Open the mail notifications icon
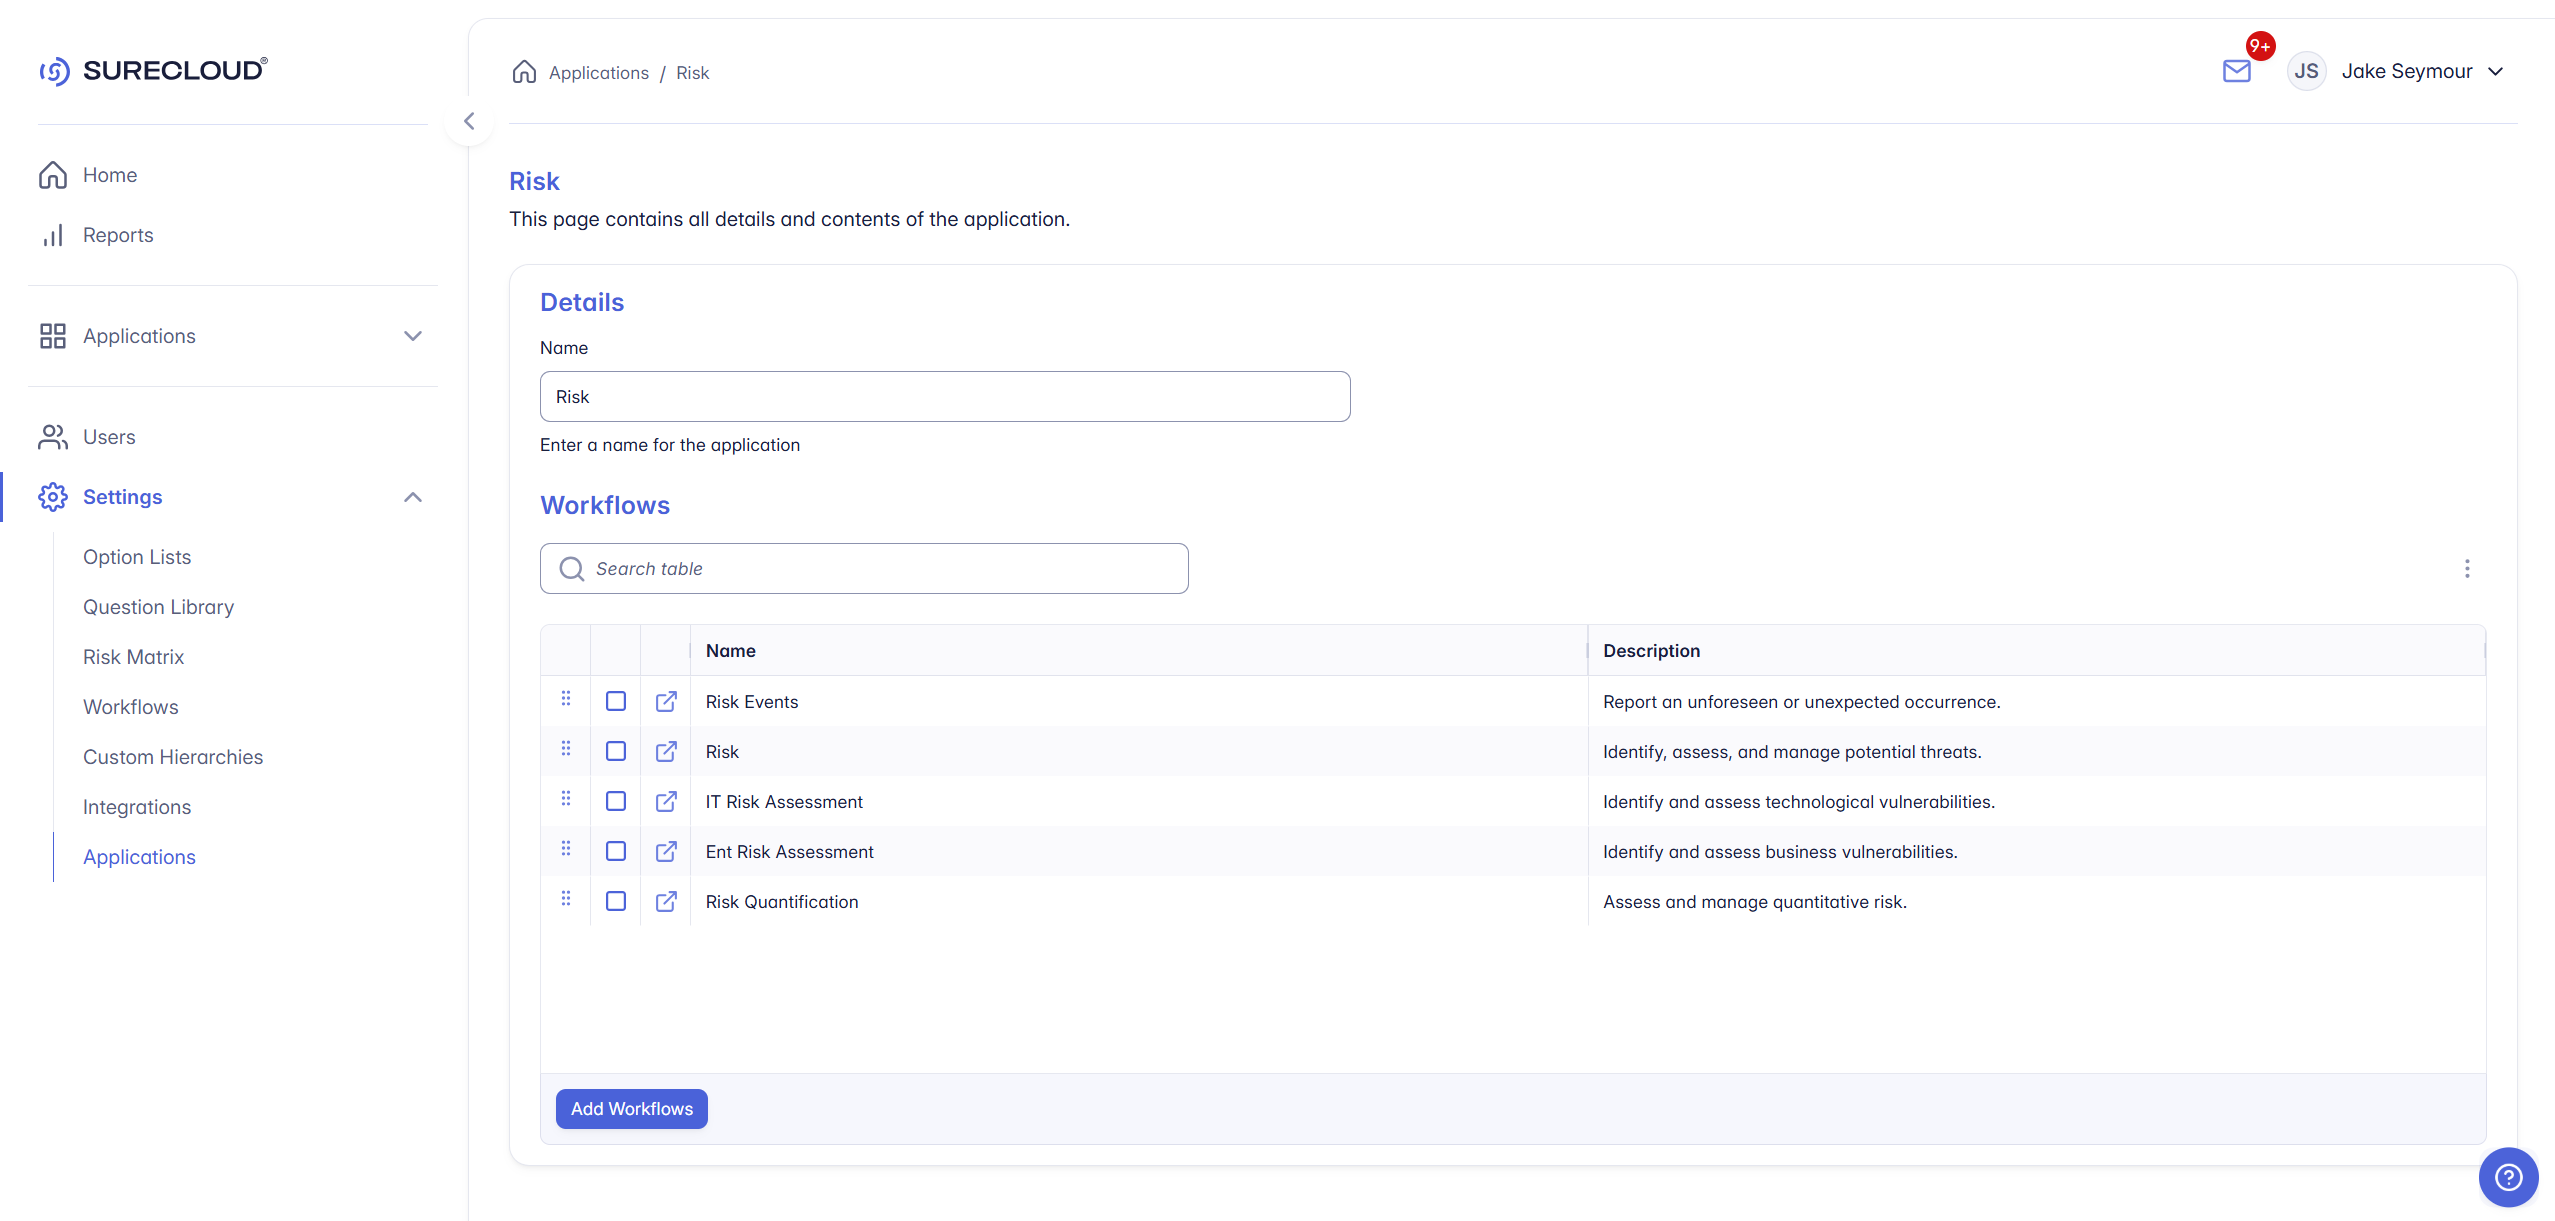2555x1221 pixels. [2236, 71]
